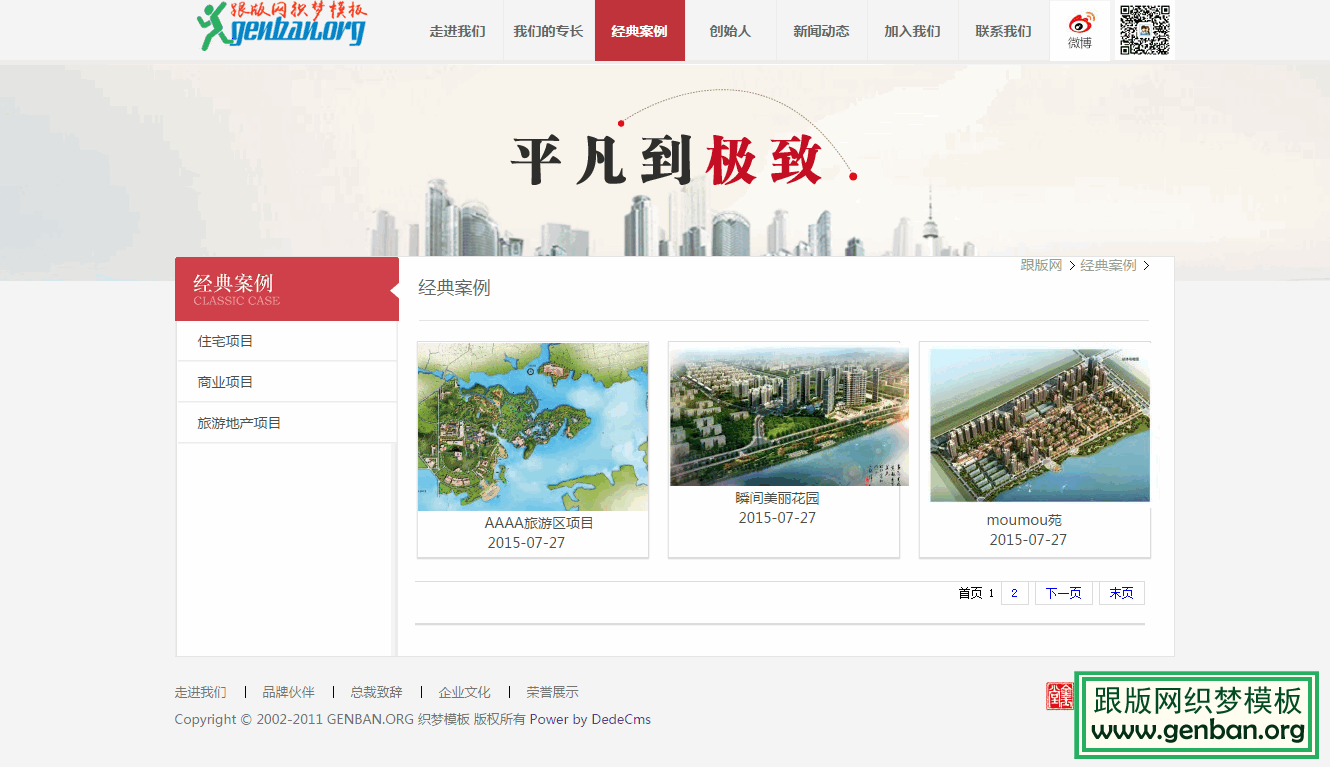Open the AAAA旅游区项目 map thumbnail

tap(533, 427)
